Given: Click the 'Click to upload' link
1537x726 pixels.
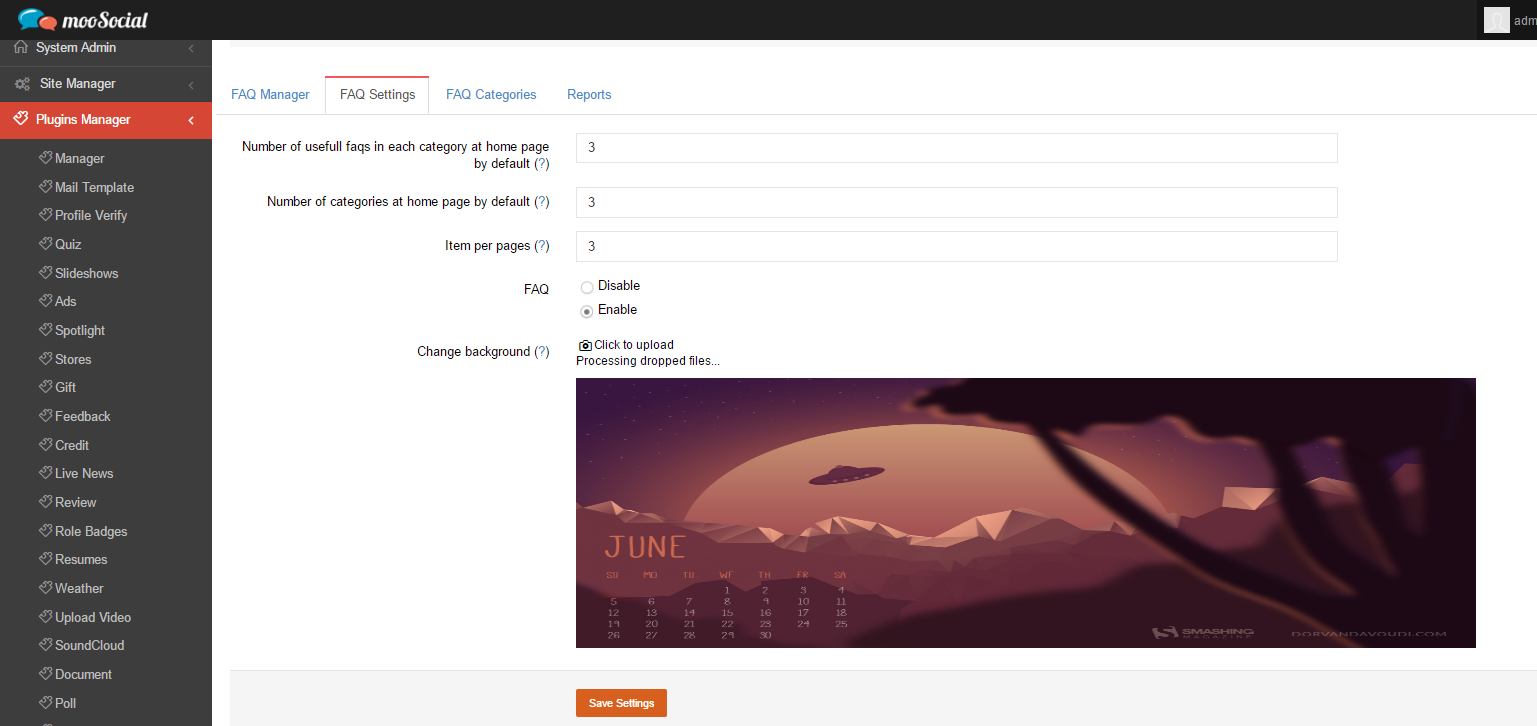Looking at the screenshot, I should (x=634, y=345).
